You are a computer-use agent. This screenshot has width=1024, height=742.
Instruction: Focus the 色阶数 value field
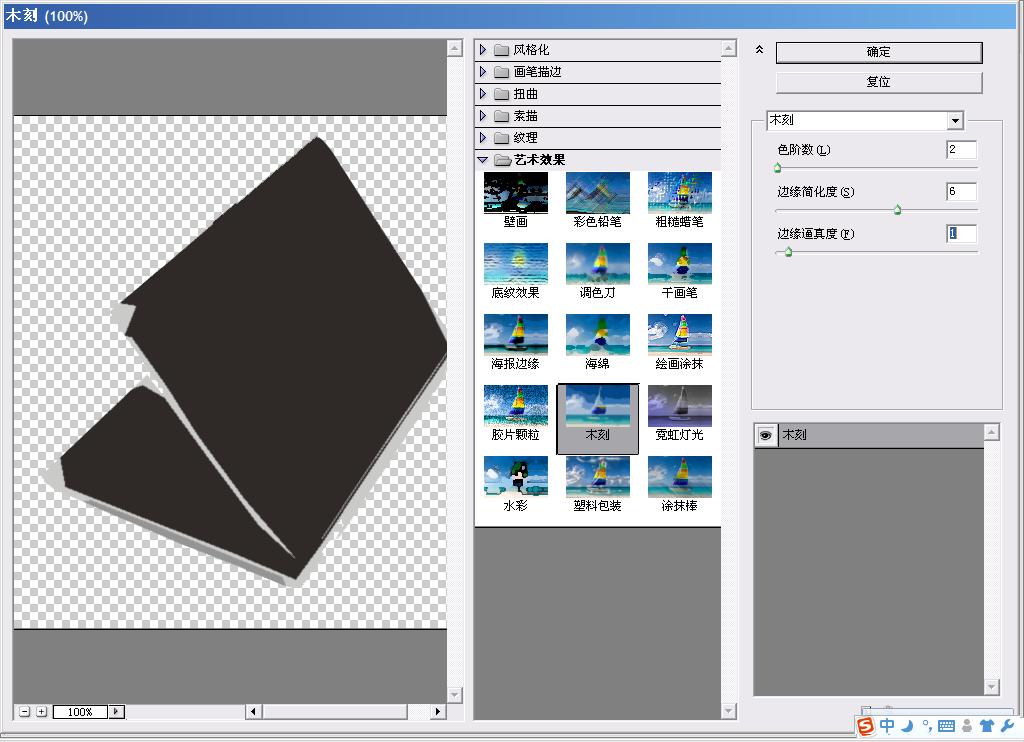(961, 150)
